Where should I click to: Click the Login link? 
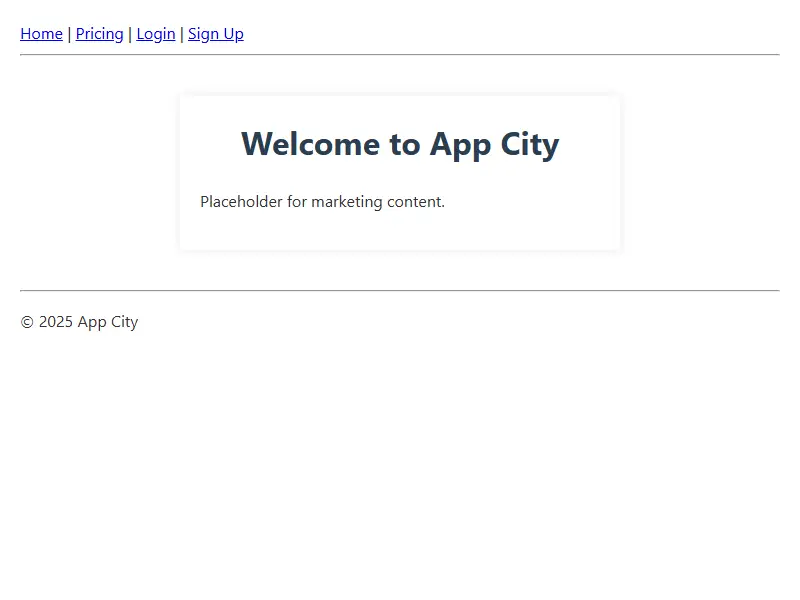[156, 34]
